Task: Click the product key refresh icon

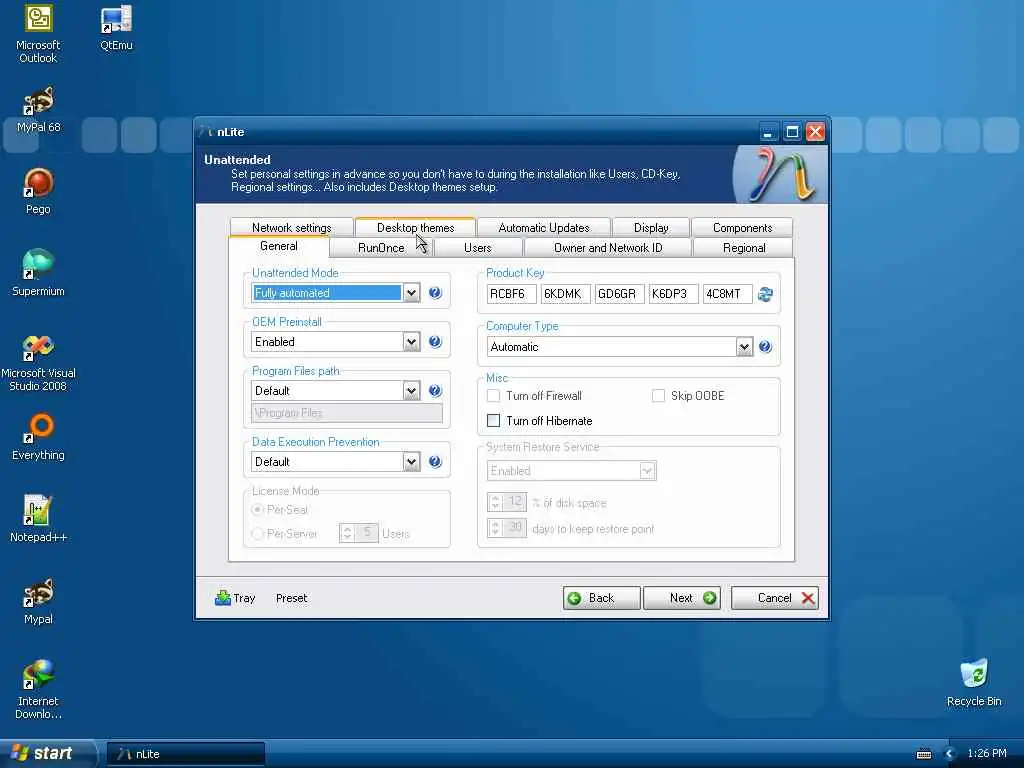Action: pyautogui.click(x=765, y=295)
